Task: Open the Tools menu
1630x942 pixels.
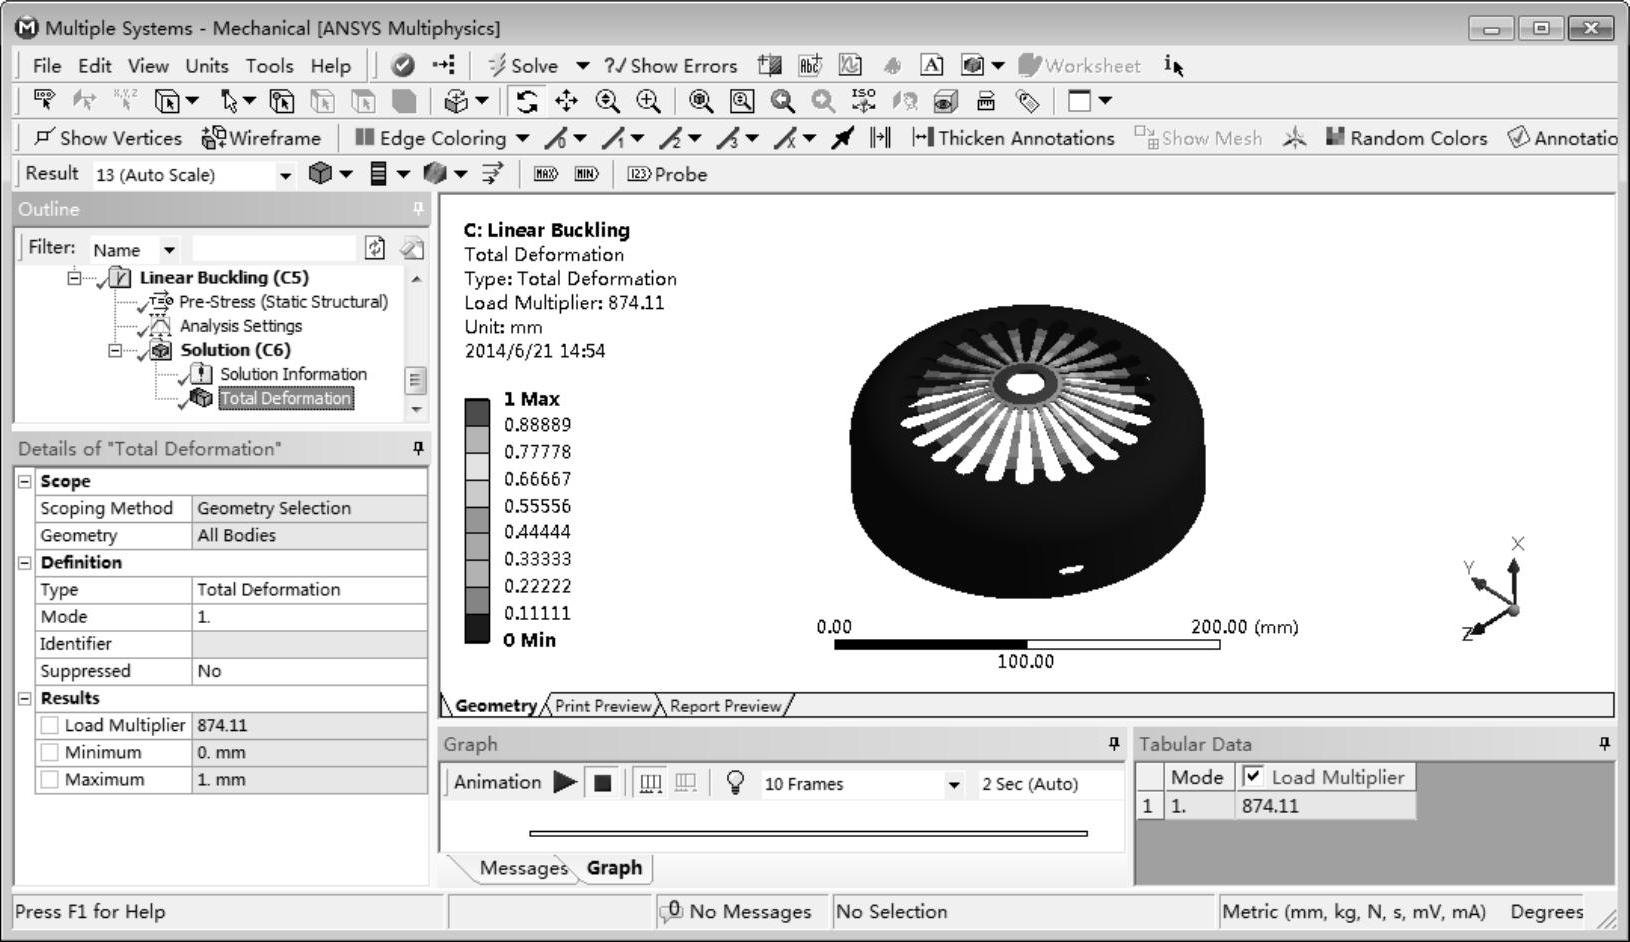Action: pyautogui.click(x=270, y=66)
